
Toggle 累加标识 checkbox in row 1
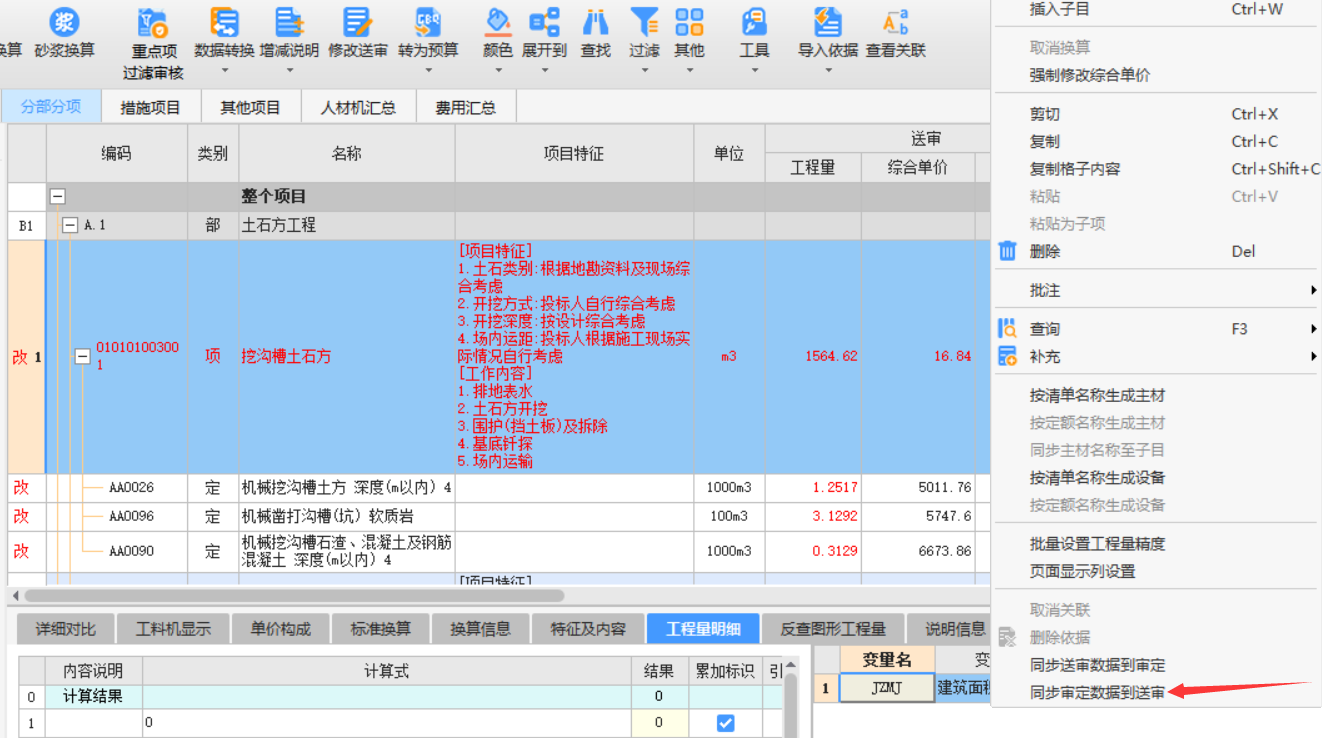pyautogui.click(x=726, y=722)
